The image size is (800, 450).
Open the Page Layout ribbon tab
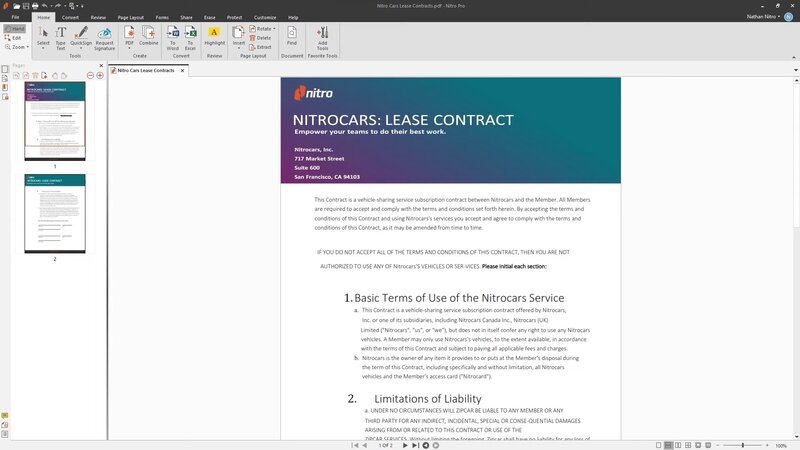point(131,17)
